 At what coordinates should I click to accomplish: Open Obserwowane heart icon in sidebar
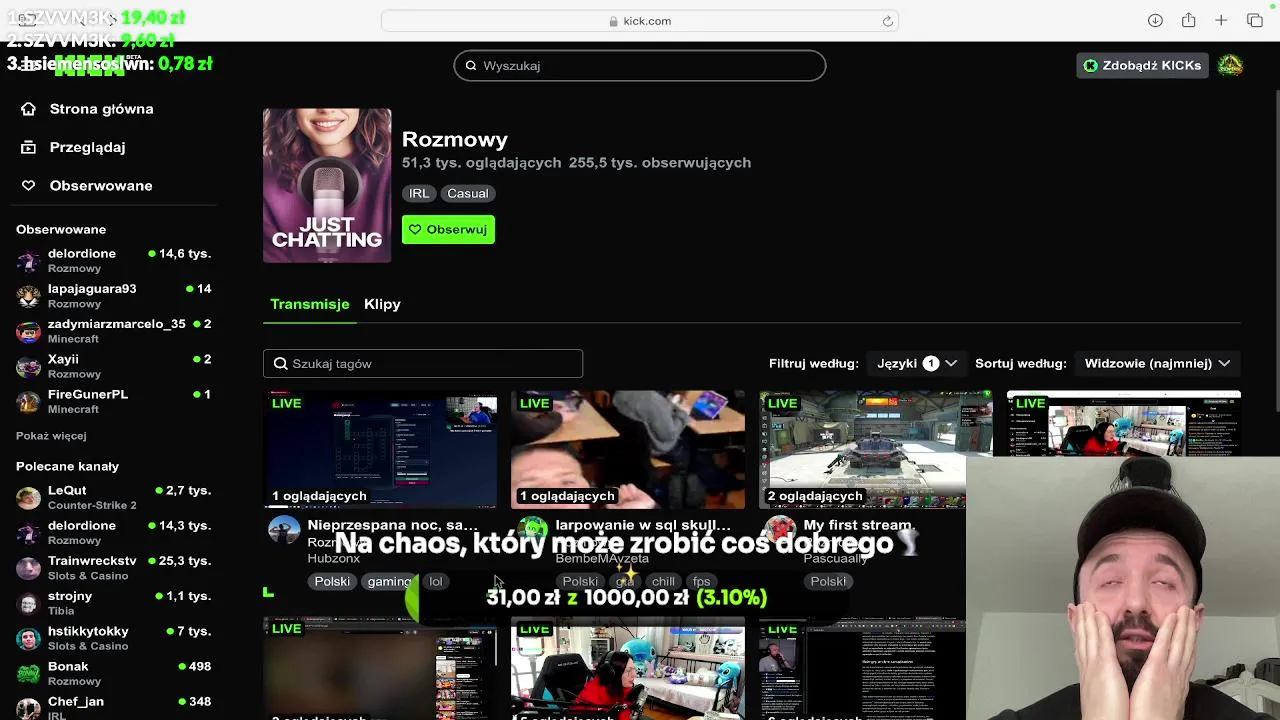click(28, 186)
